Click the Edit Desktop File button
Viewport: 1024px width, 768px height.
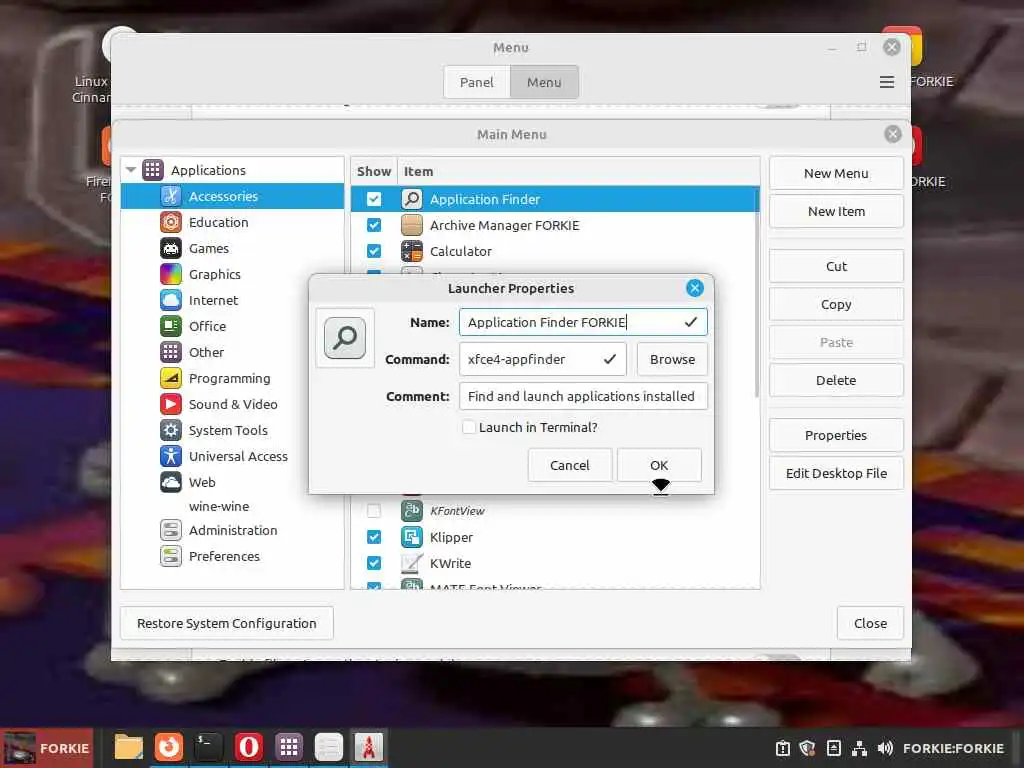(x=836, y=473)
